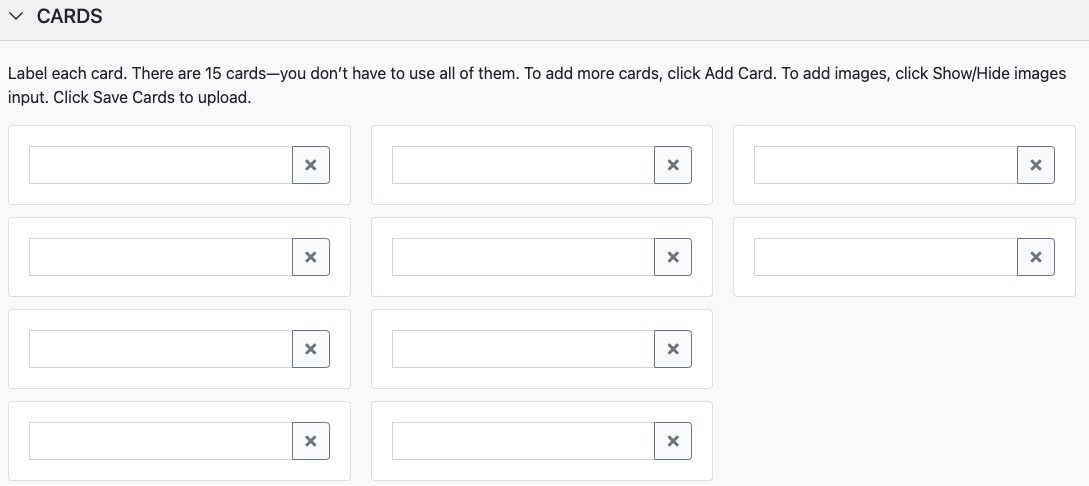
Task: Delete the right card in the second row
Action: click(1036, 257)
